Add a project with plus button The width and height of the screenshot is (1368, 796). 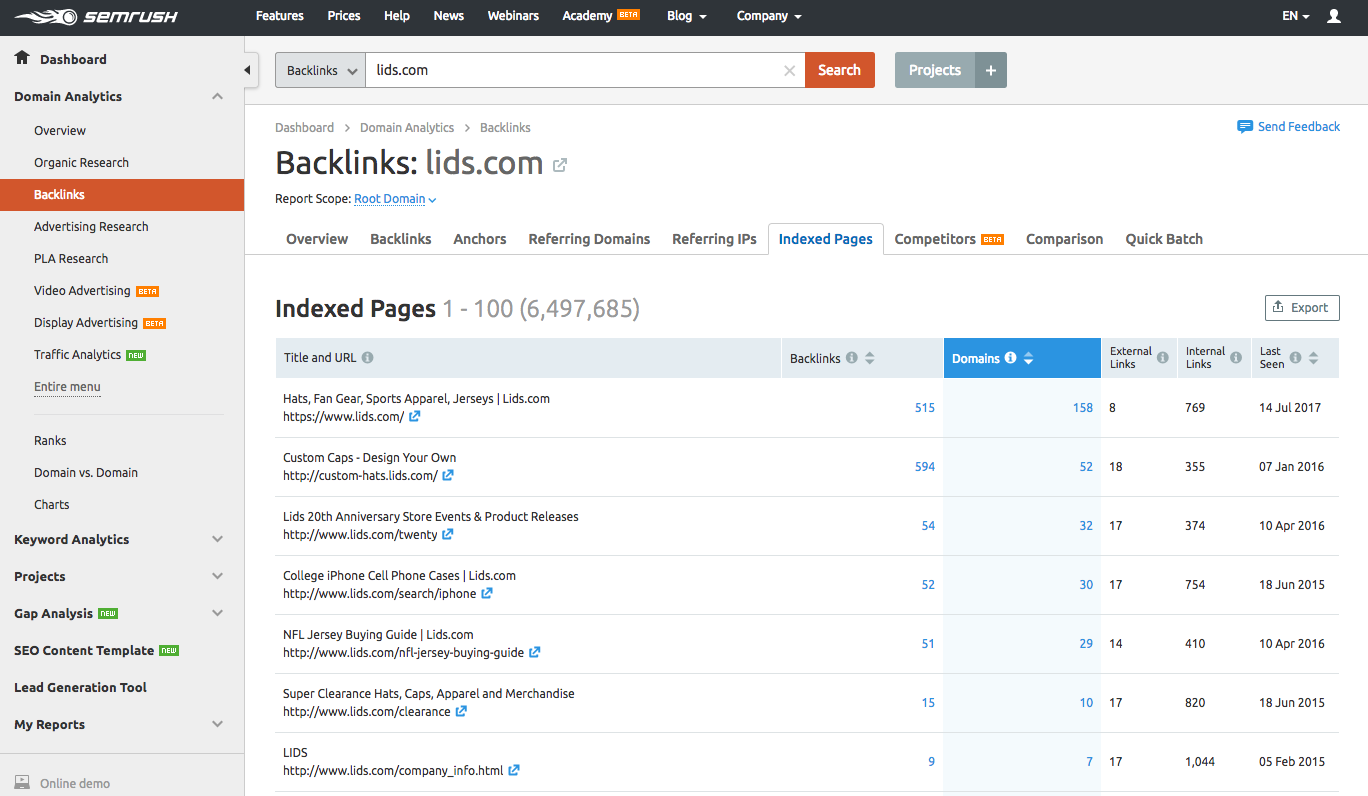(991, 70)
